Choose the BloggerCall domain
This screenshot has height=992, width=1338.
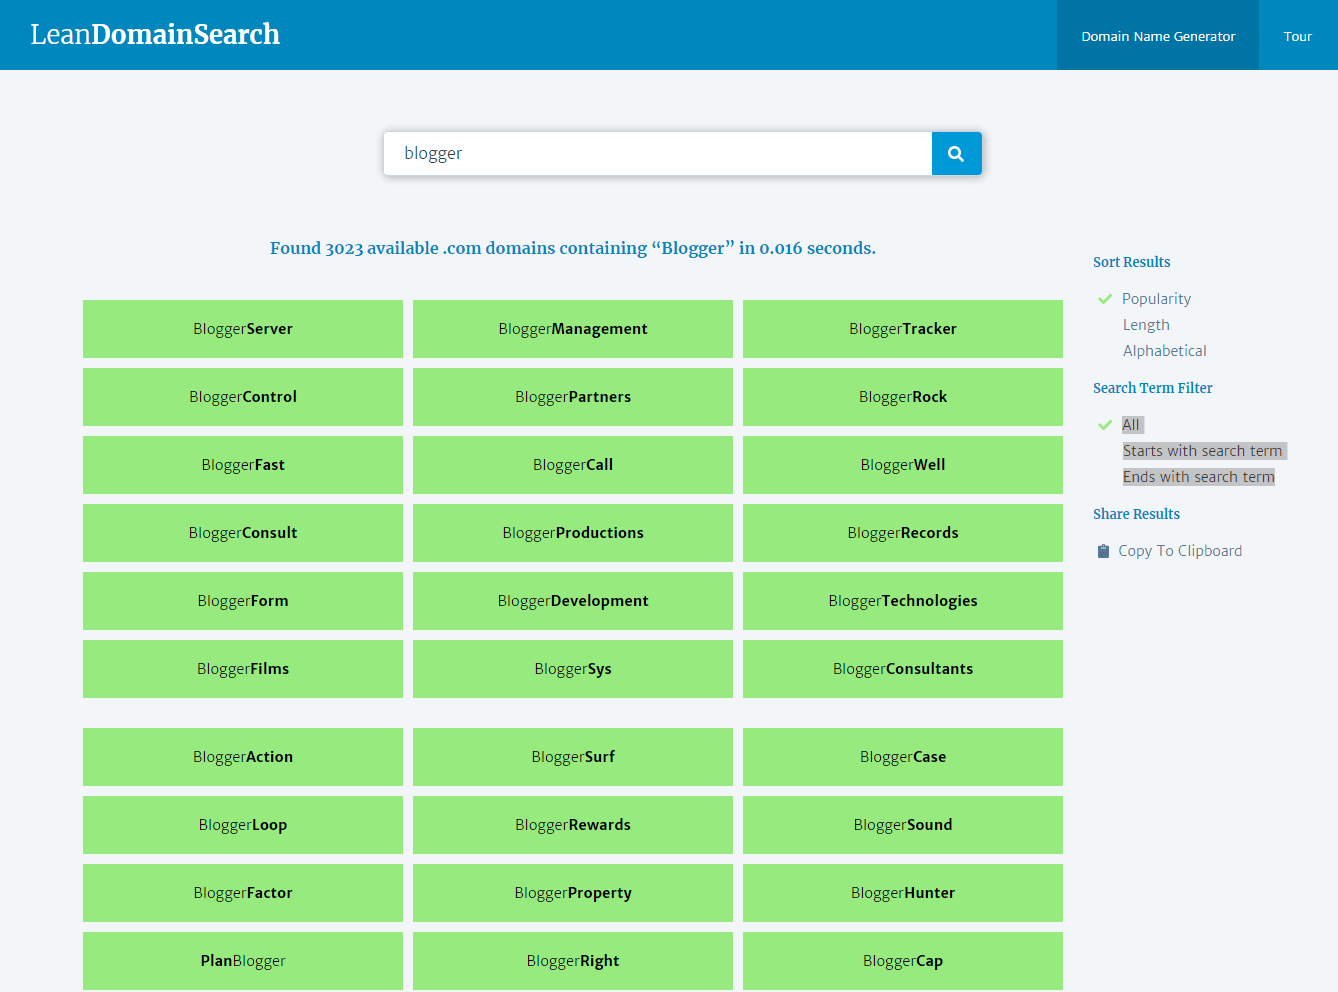573,465
